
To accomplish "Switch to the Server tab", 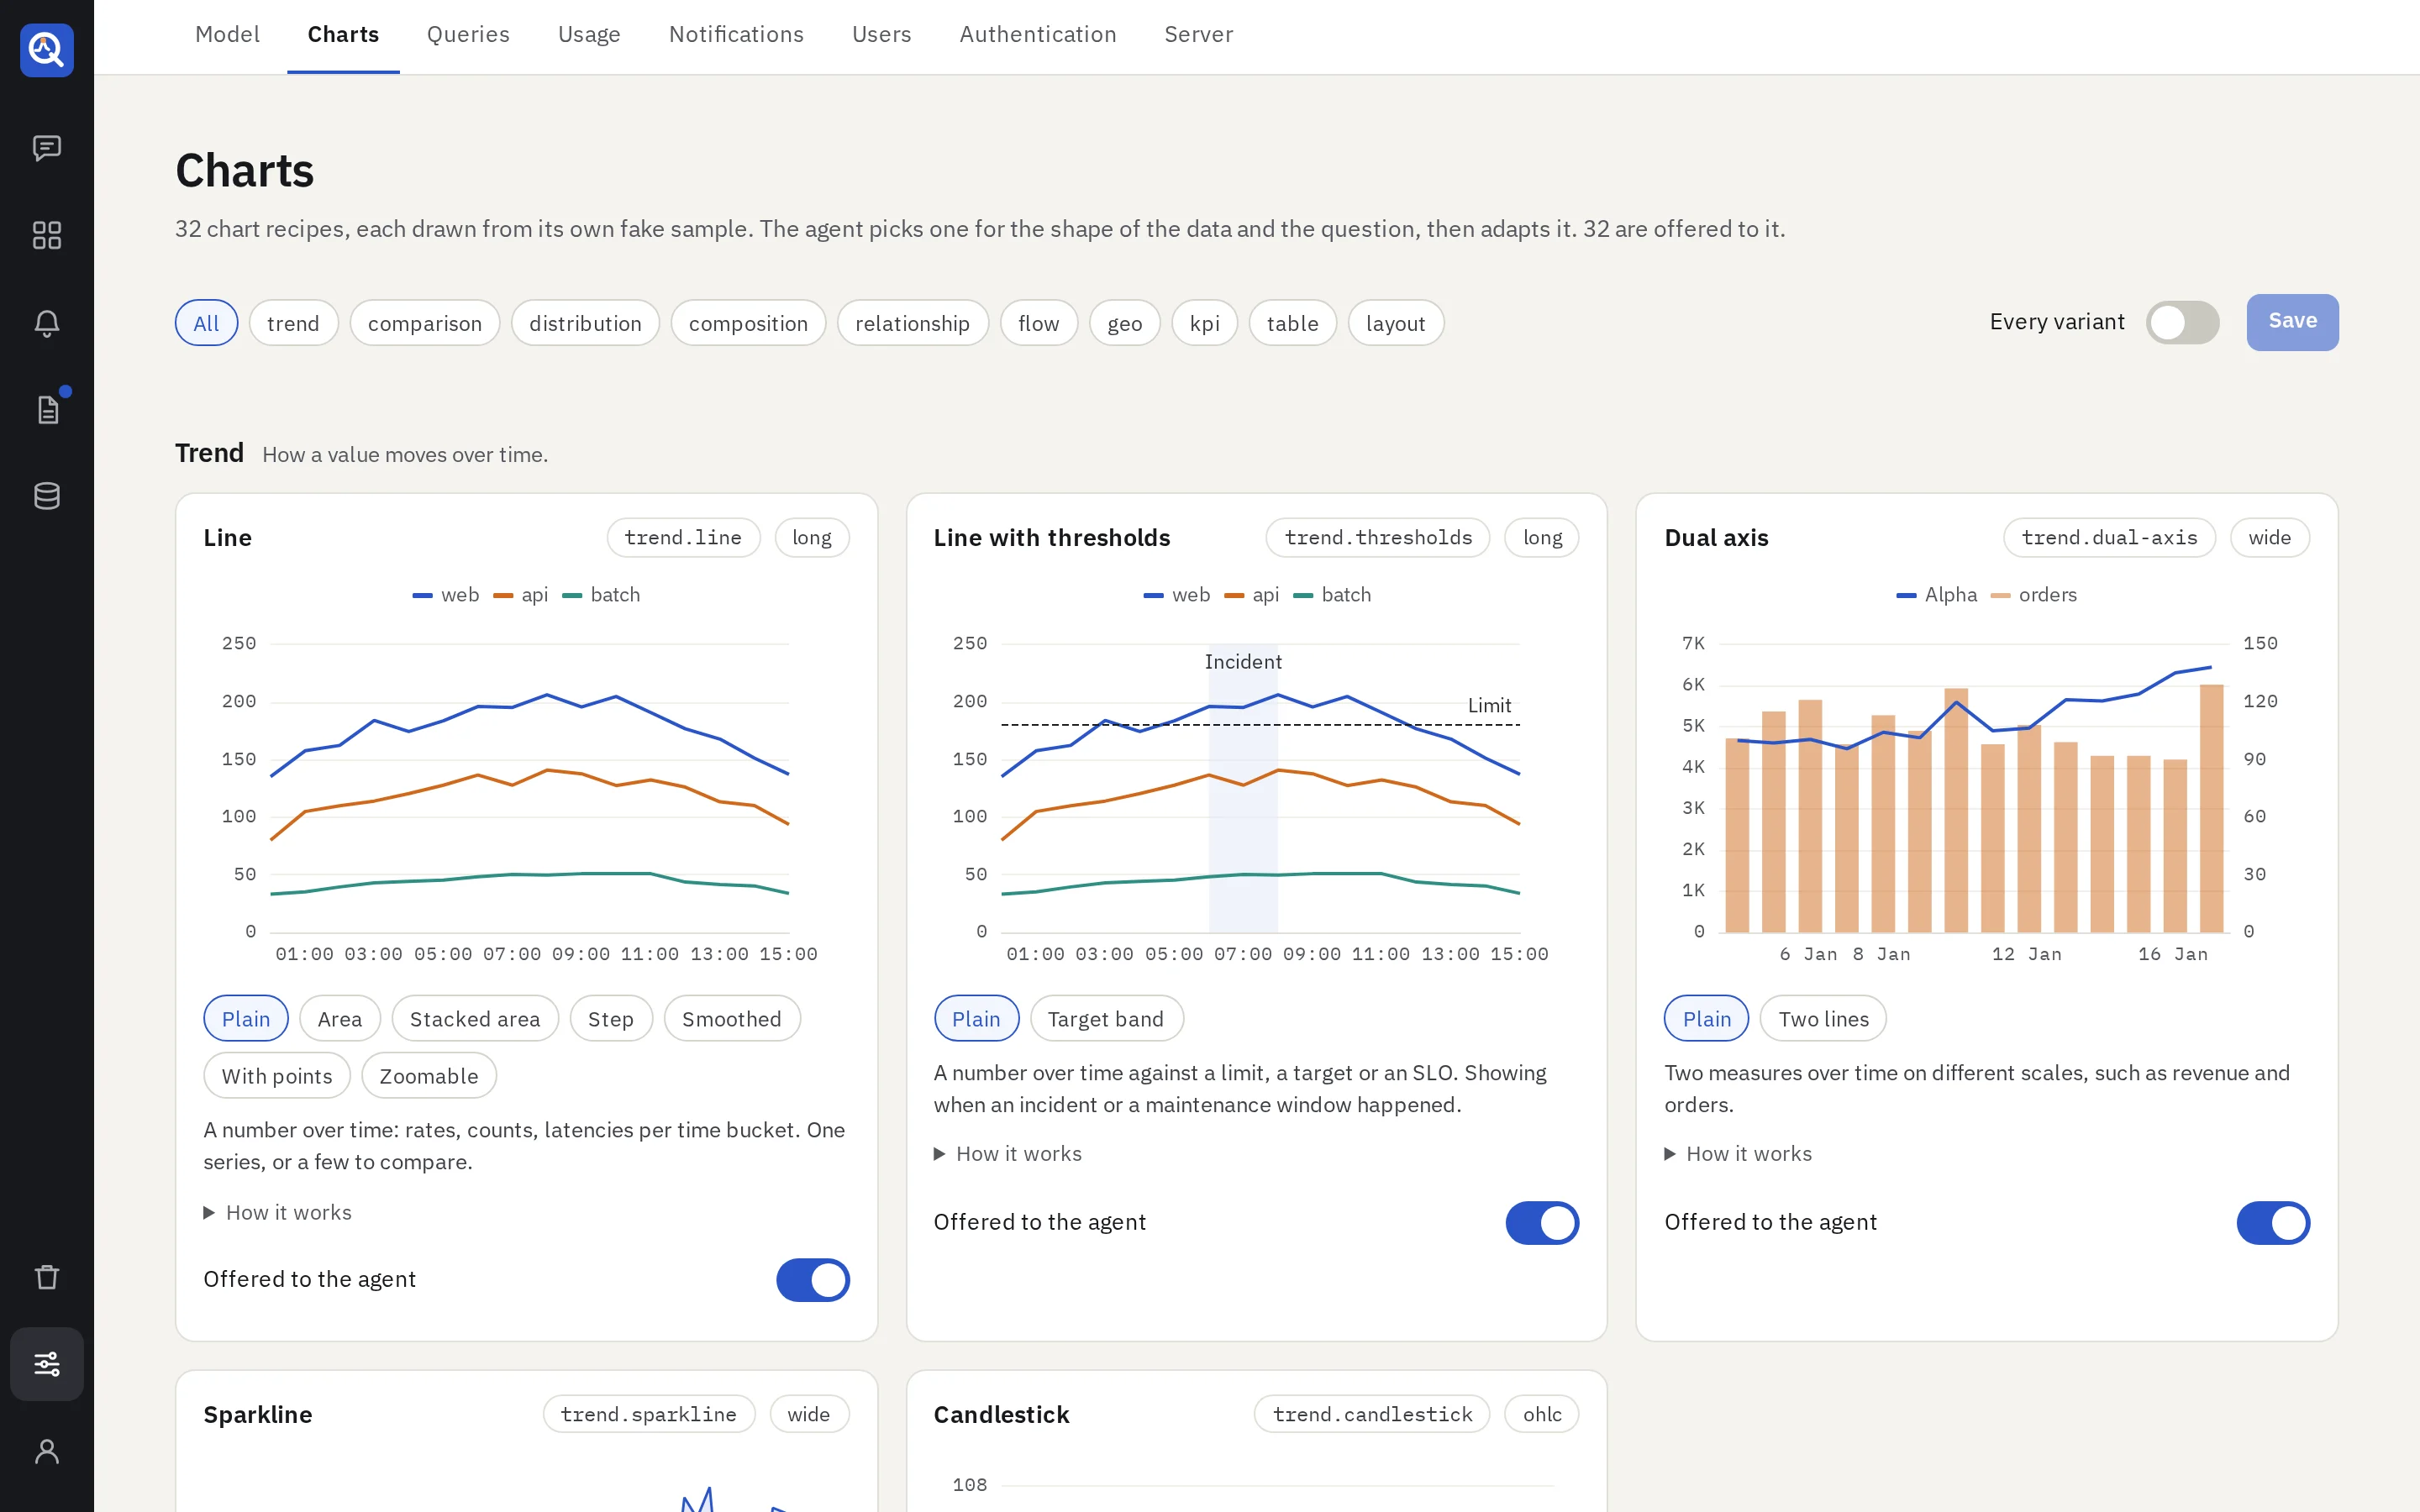I will tap(1198, 34).
